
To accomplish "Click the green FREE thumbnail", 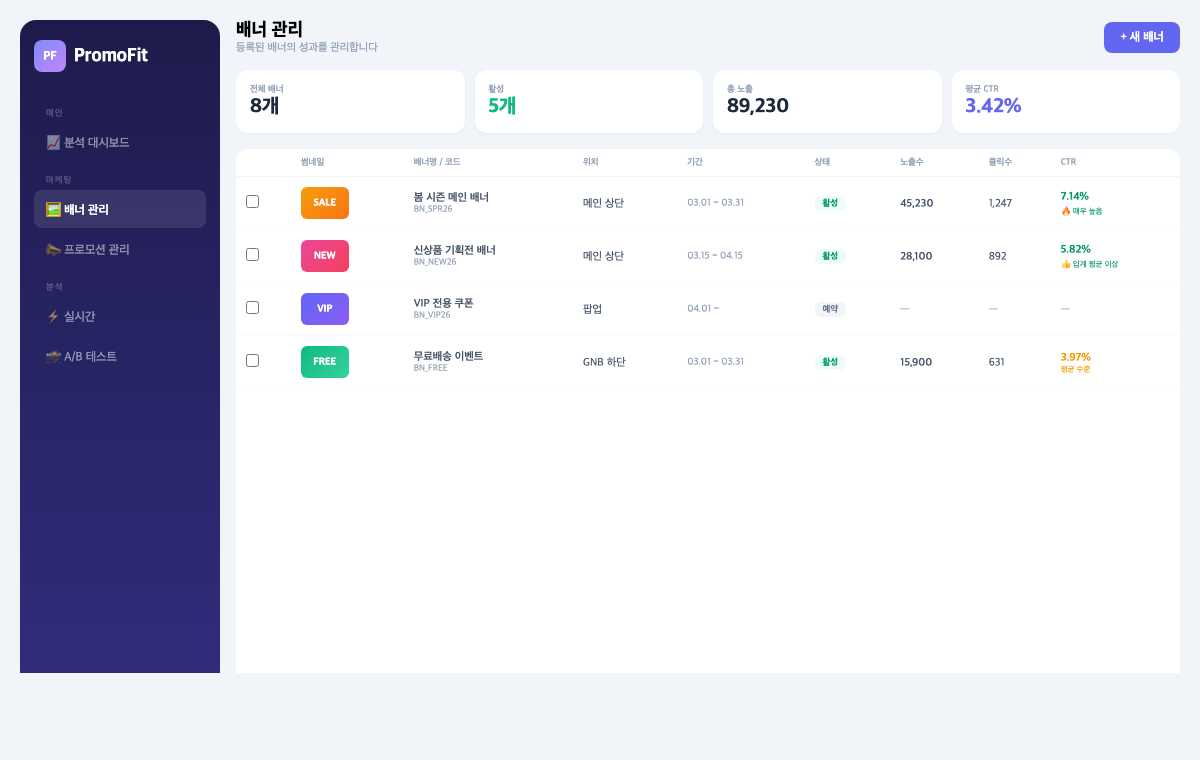I will pos(325,362).
